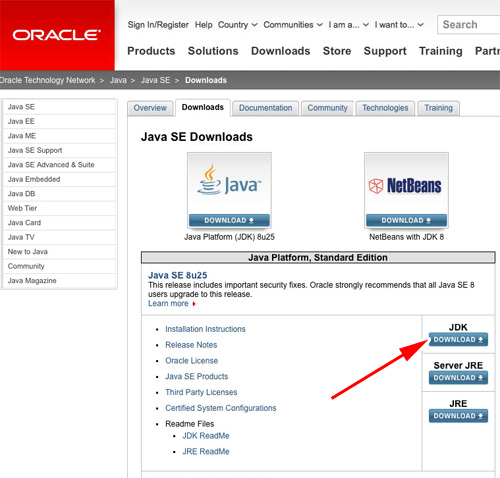Click the Java SE 8u25 heading link
This screenshot has height=478, width=500.
pyautogui.click(x=178, y=275)
